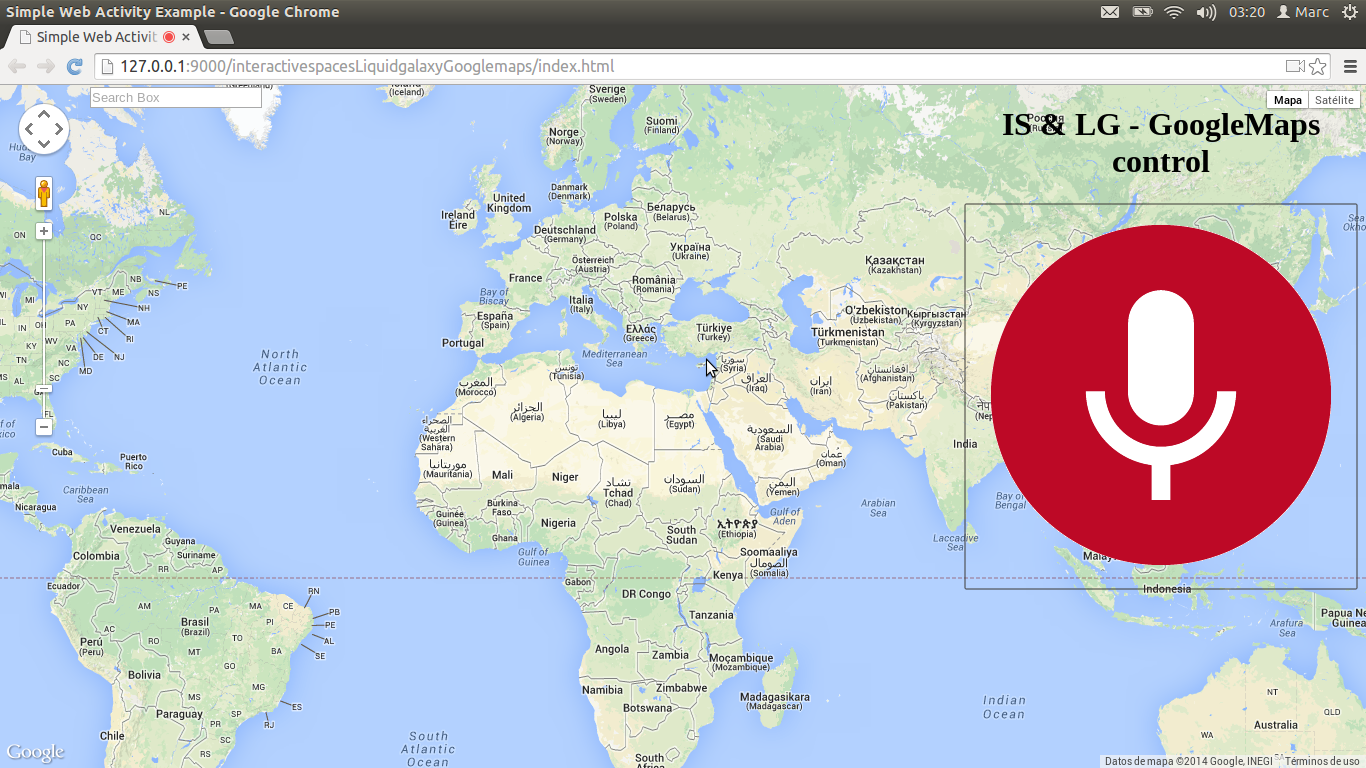Open the system gear menu
The height and width of the screenshot is (768, 1366).
1350,12
